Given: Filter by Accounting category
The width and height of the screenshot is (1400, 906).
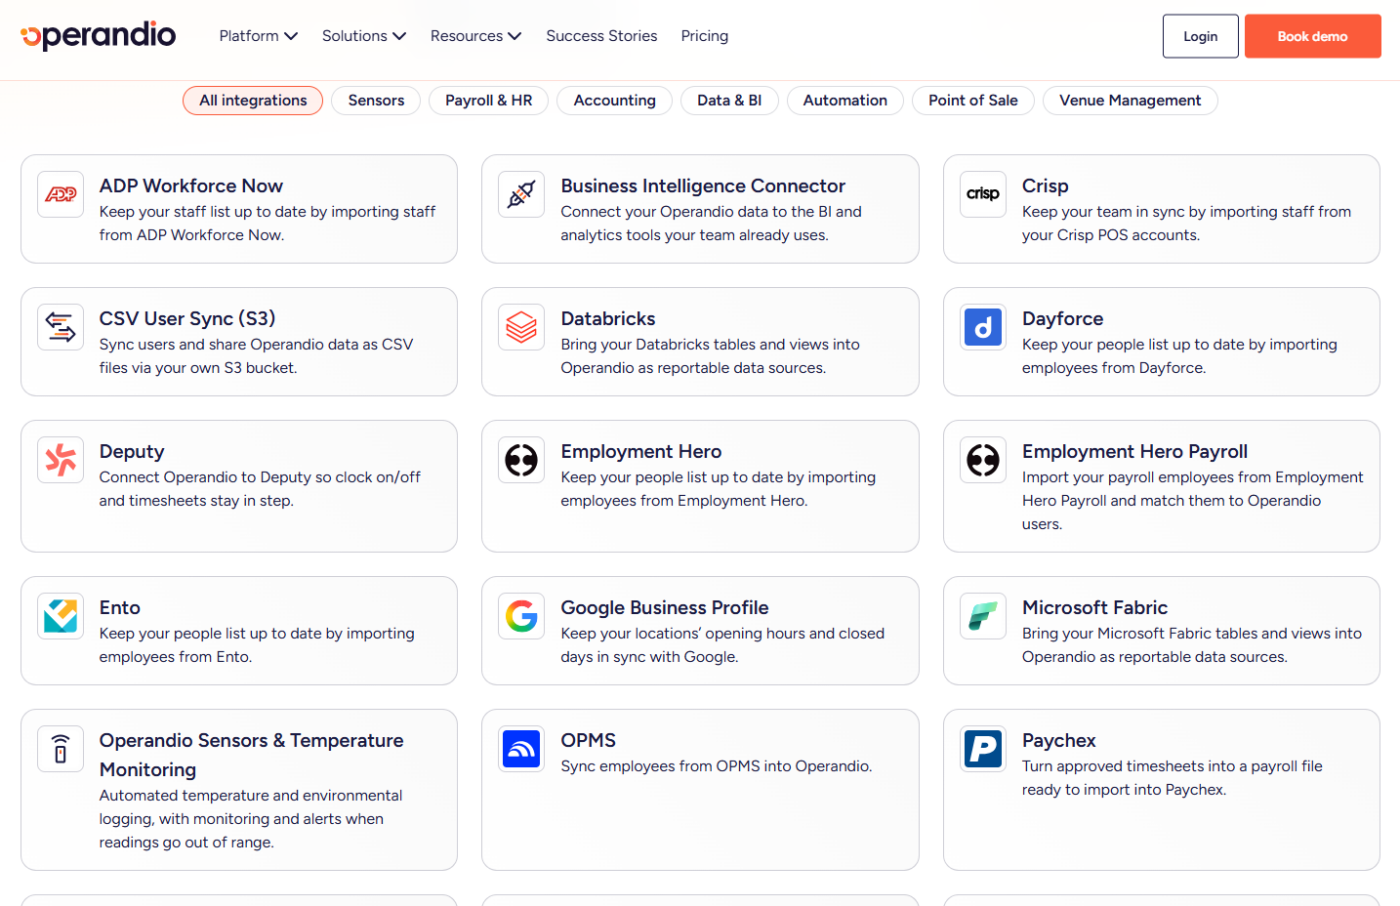Looking at the screenshot, I should point(615,100).
